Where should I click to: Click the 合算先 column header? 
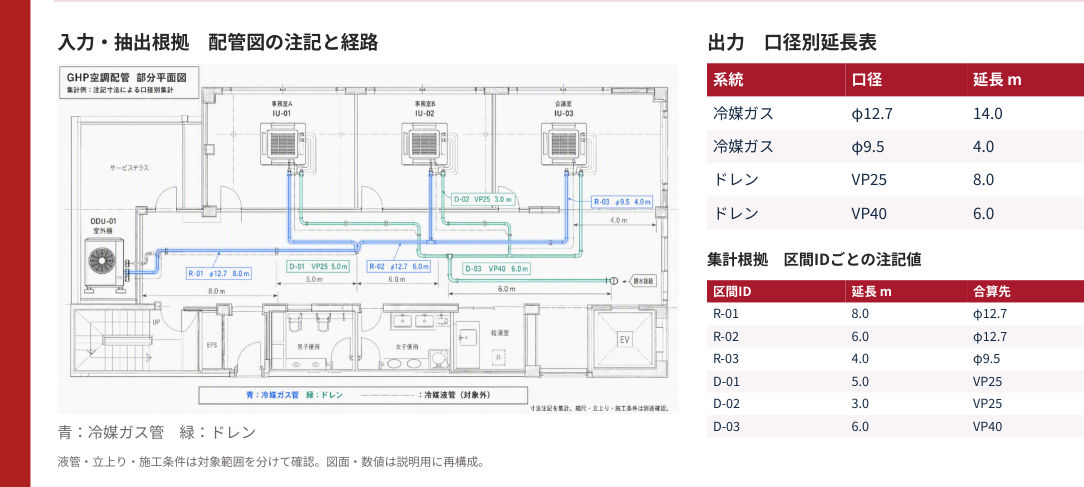(991, 291)
